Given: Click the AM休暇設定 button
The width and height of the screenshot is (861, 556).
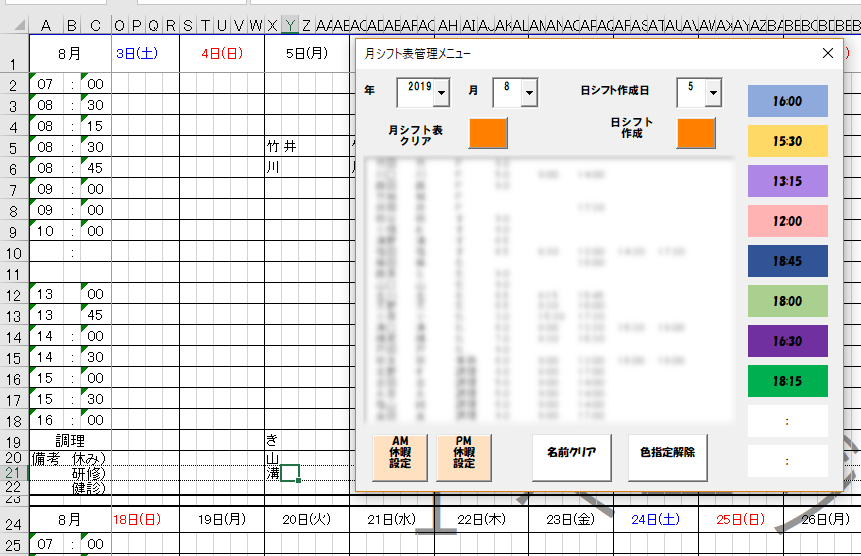Looking at the screenshot, I should [400, 457].
